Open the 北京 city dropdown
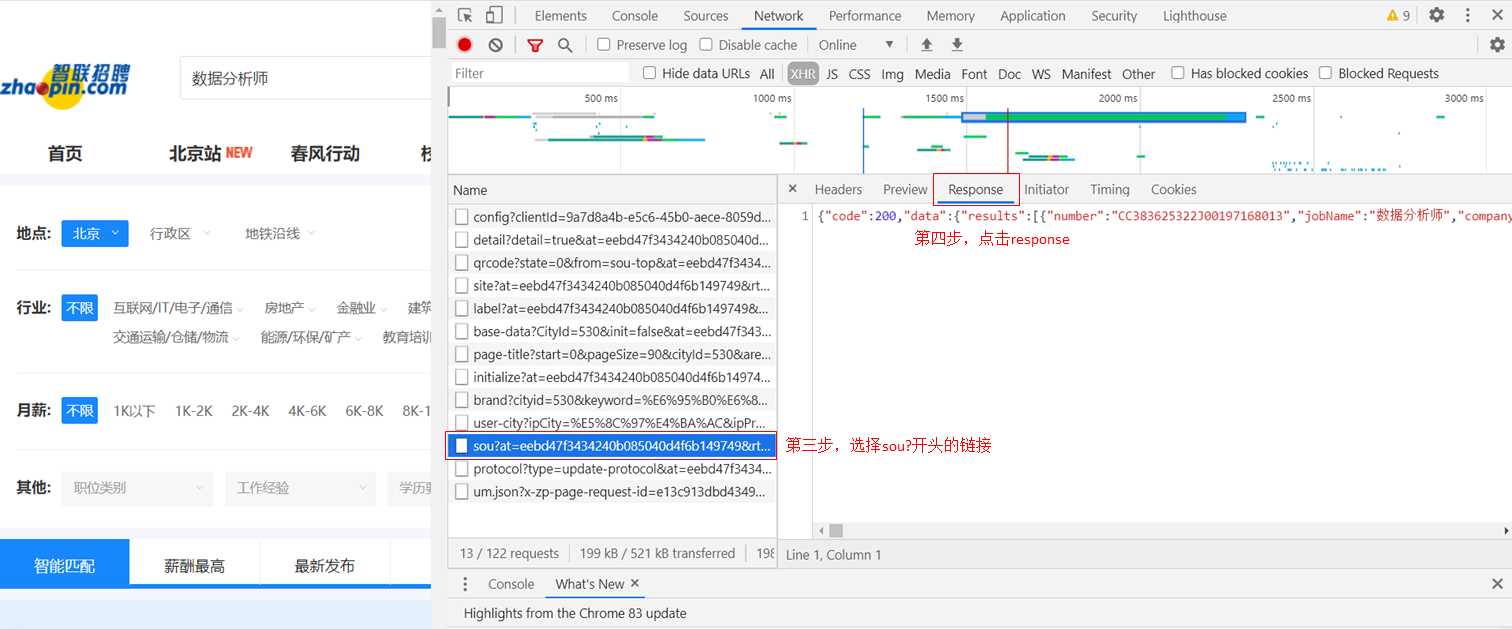Image resolution: width=1512 pixels, height=629 pixels. [94, 233]
